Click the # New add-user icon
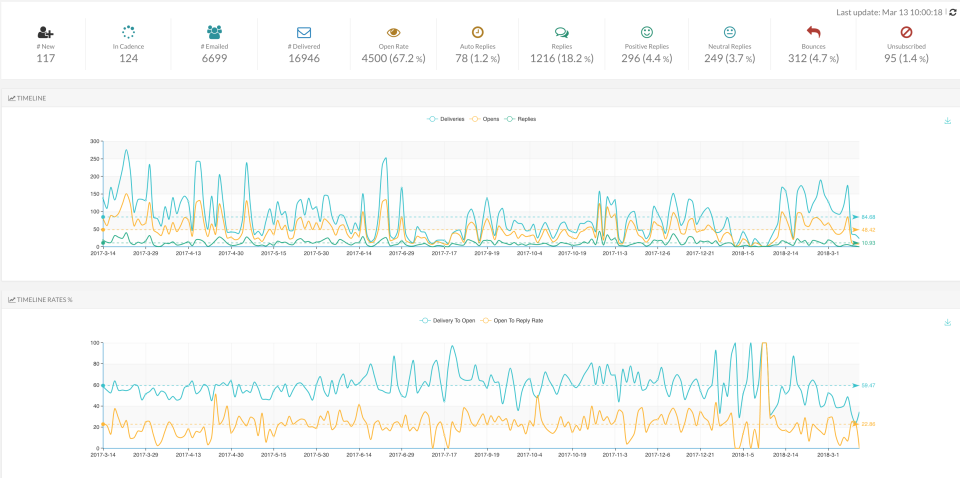This screenshot has height=478, width=960. point(45,32)
